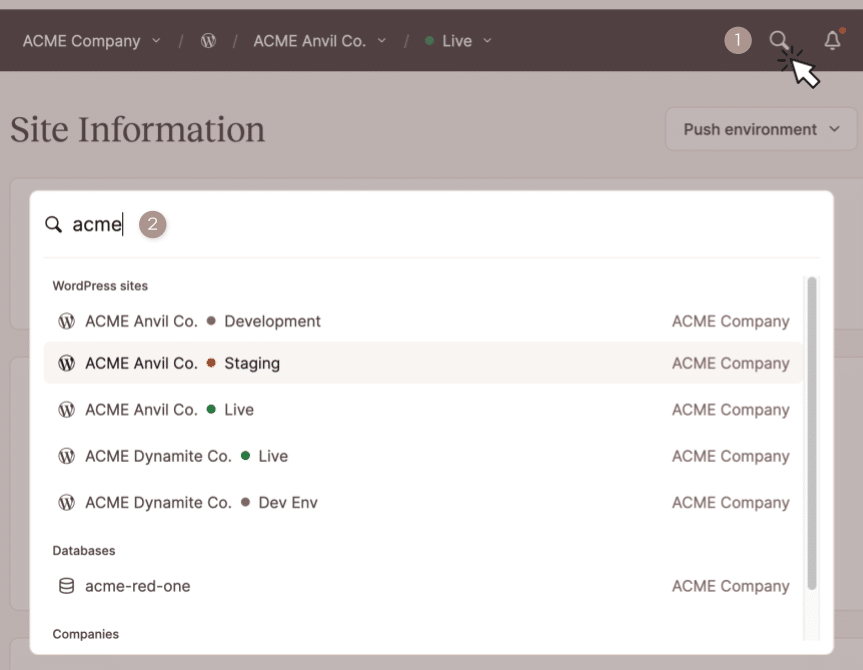Click the orange Staging status dot
Screen dimensions: 863x670
click(209, 363)
